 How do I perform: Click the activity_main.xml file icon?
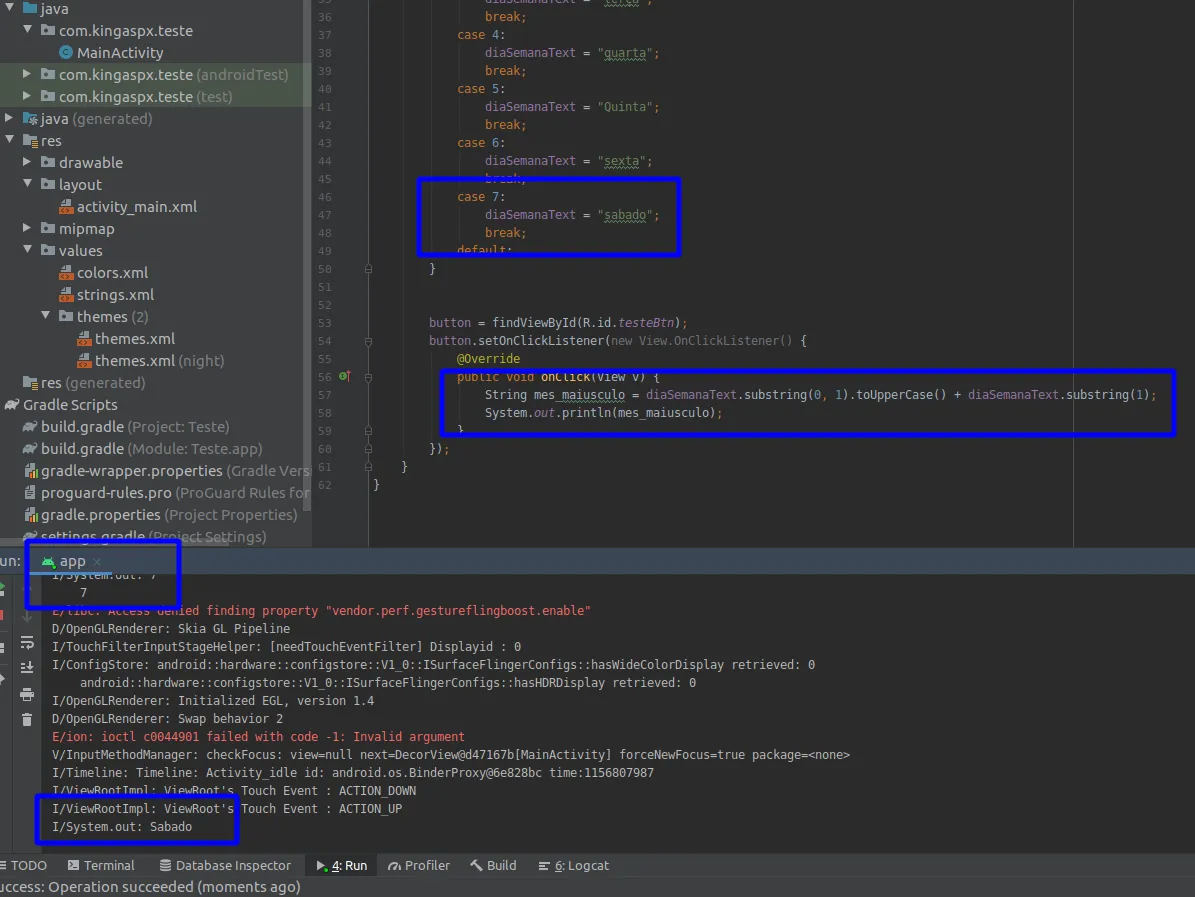pyautogui.click(x=66, y=207)
